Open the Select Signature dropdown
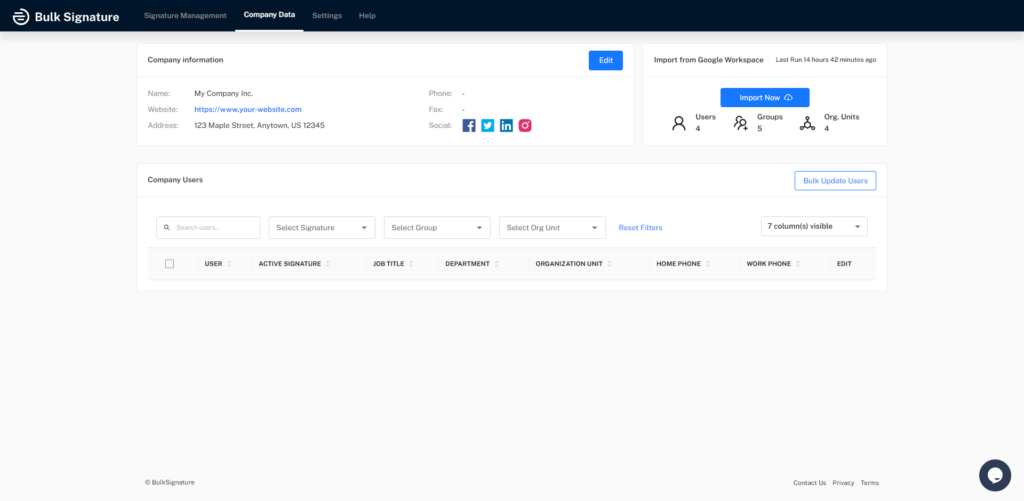Viewport: 1024px width, 501px height. (322, 227)
